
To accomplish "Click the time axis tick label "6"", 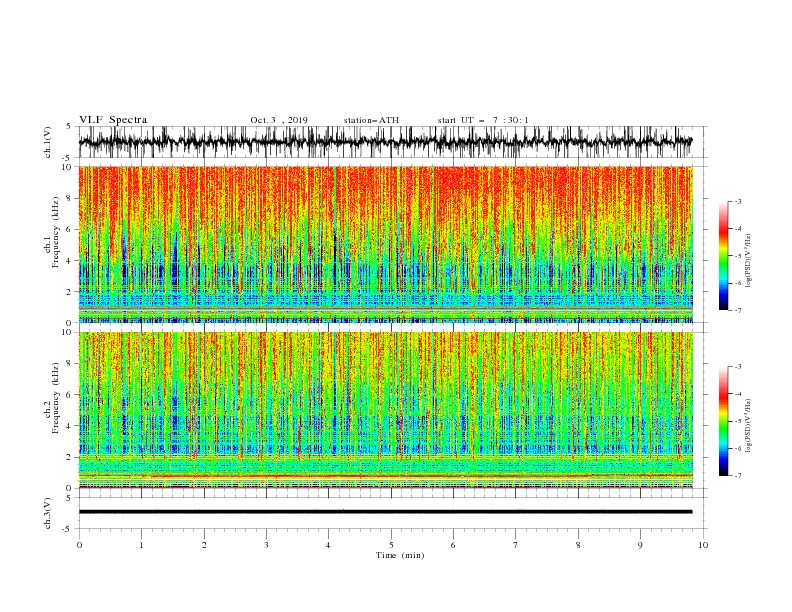I will tap(453, 545).
